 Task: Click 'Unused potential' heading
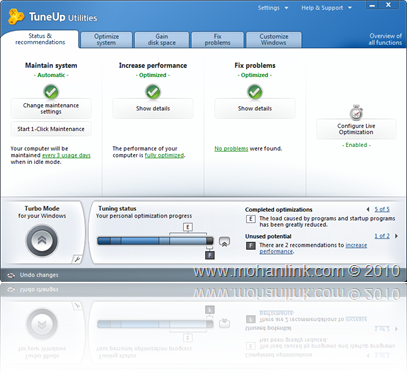[x=268, y=236]
